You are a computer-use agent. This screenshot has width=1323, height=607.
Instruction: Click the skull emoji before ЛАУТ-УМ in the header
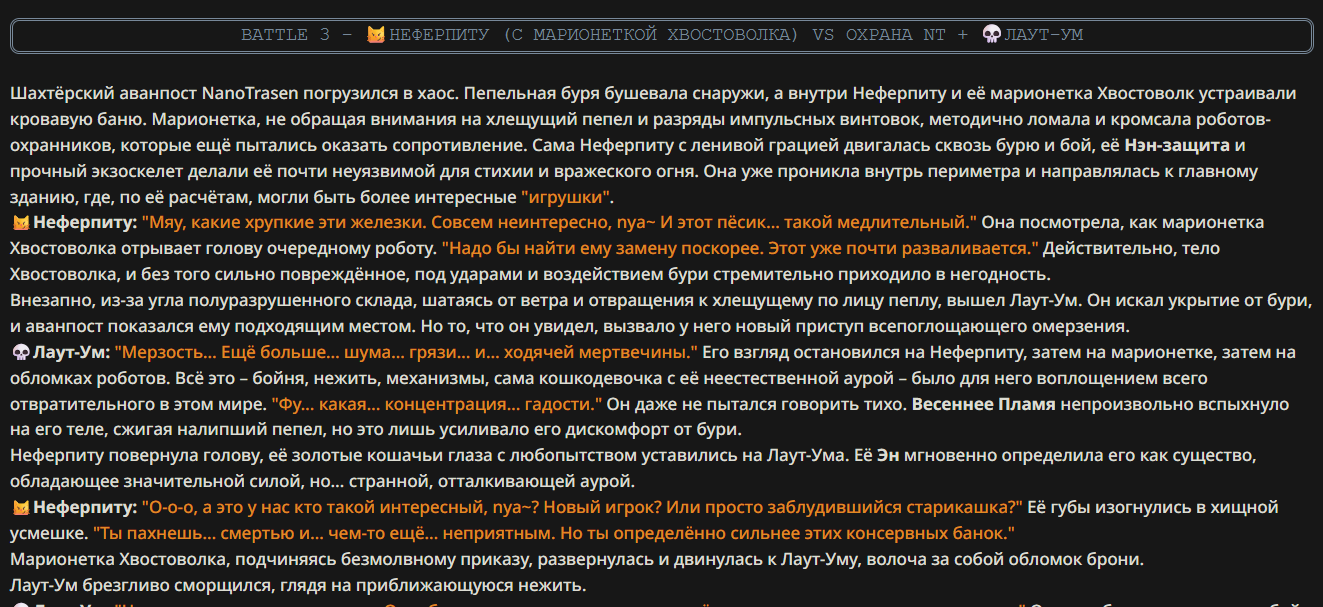point(991,35)
